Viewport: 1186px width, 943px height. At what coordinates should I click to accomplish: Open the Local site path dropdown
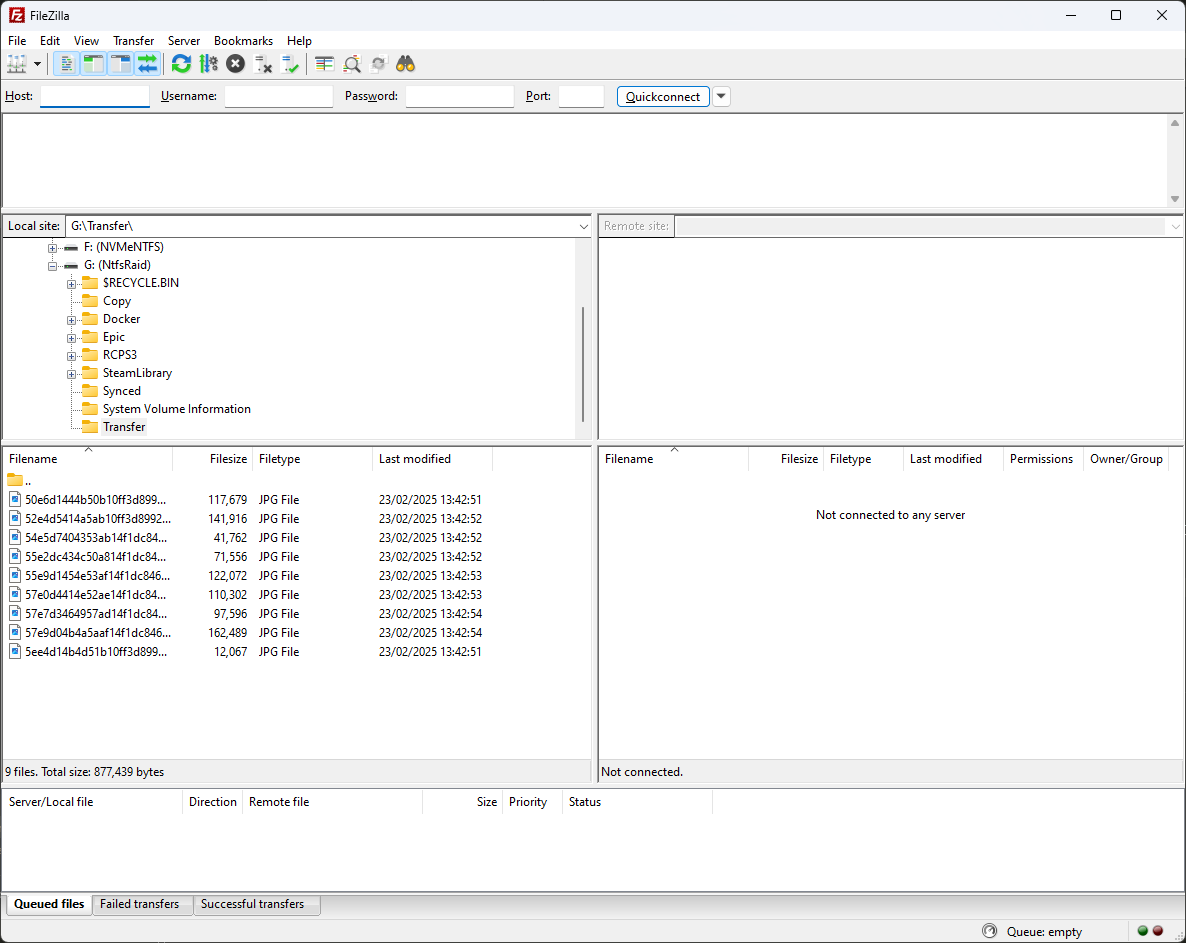(583, 225)
